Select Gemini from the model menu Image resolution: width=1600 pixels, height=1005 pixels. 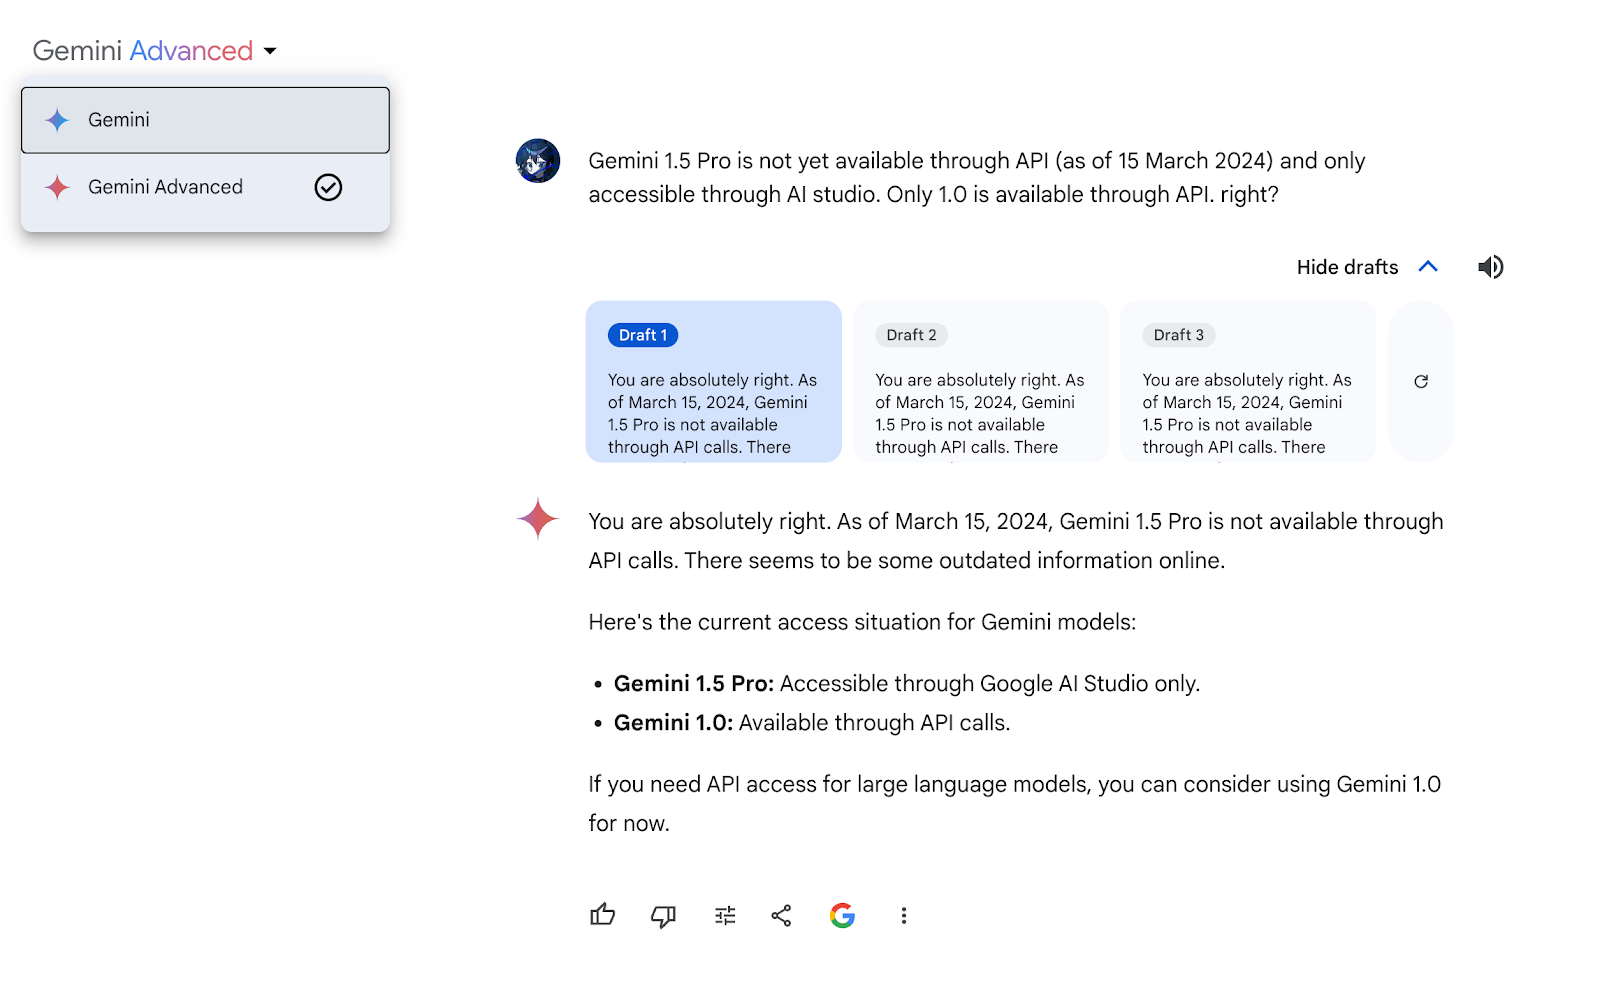pos(205,120)
